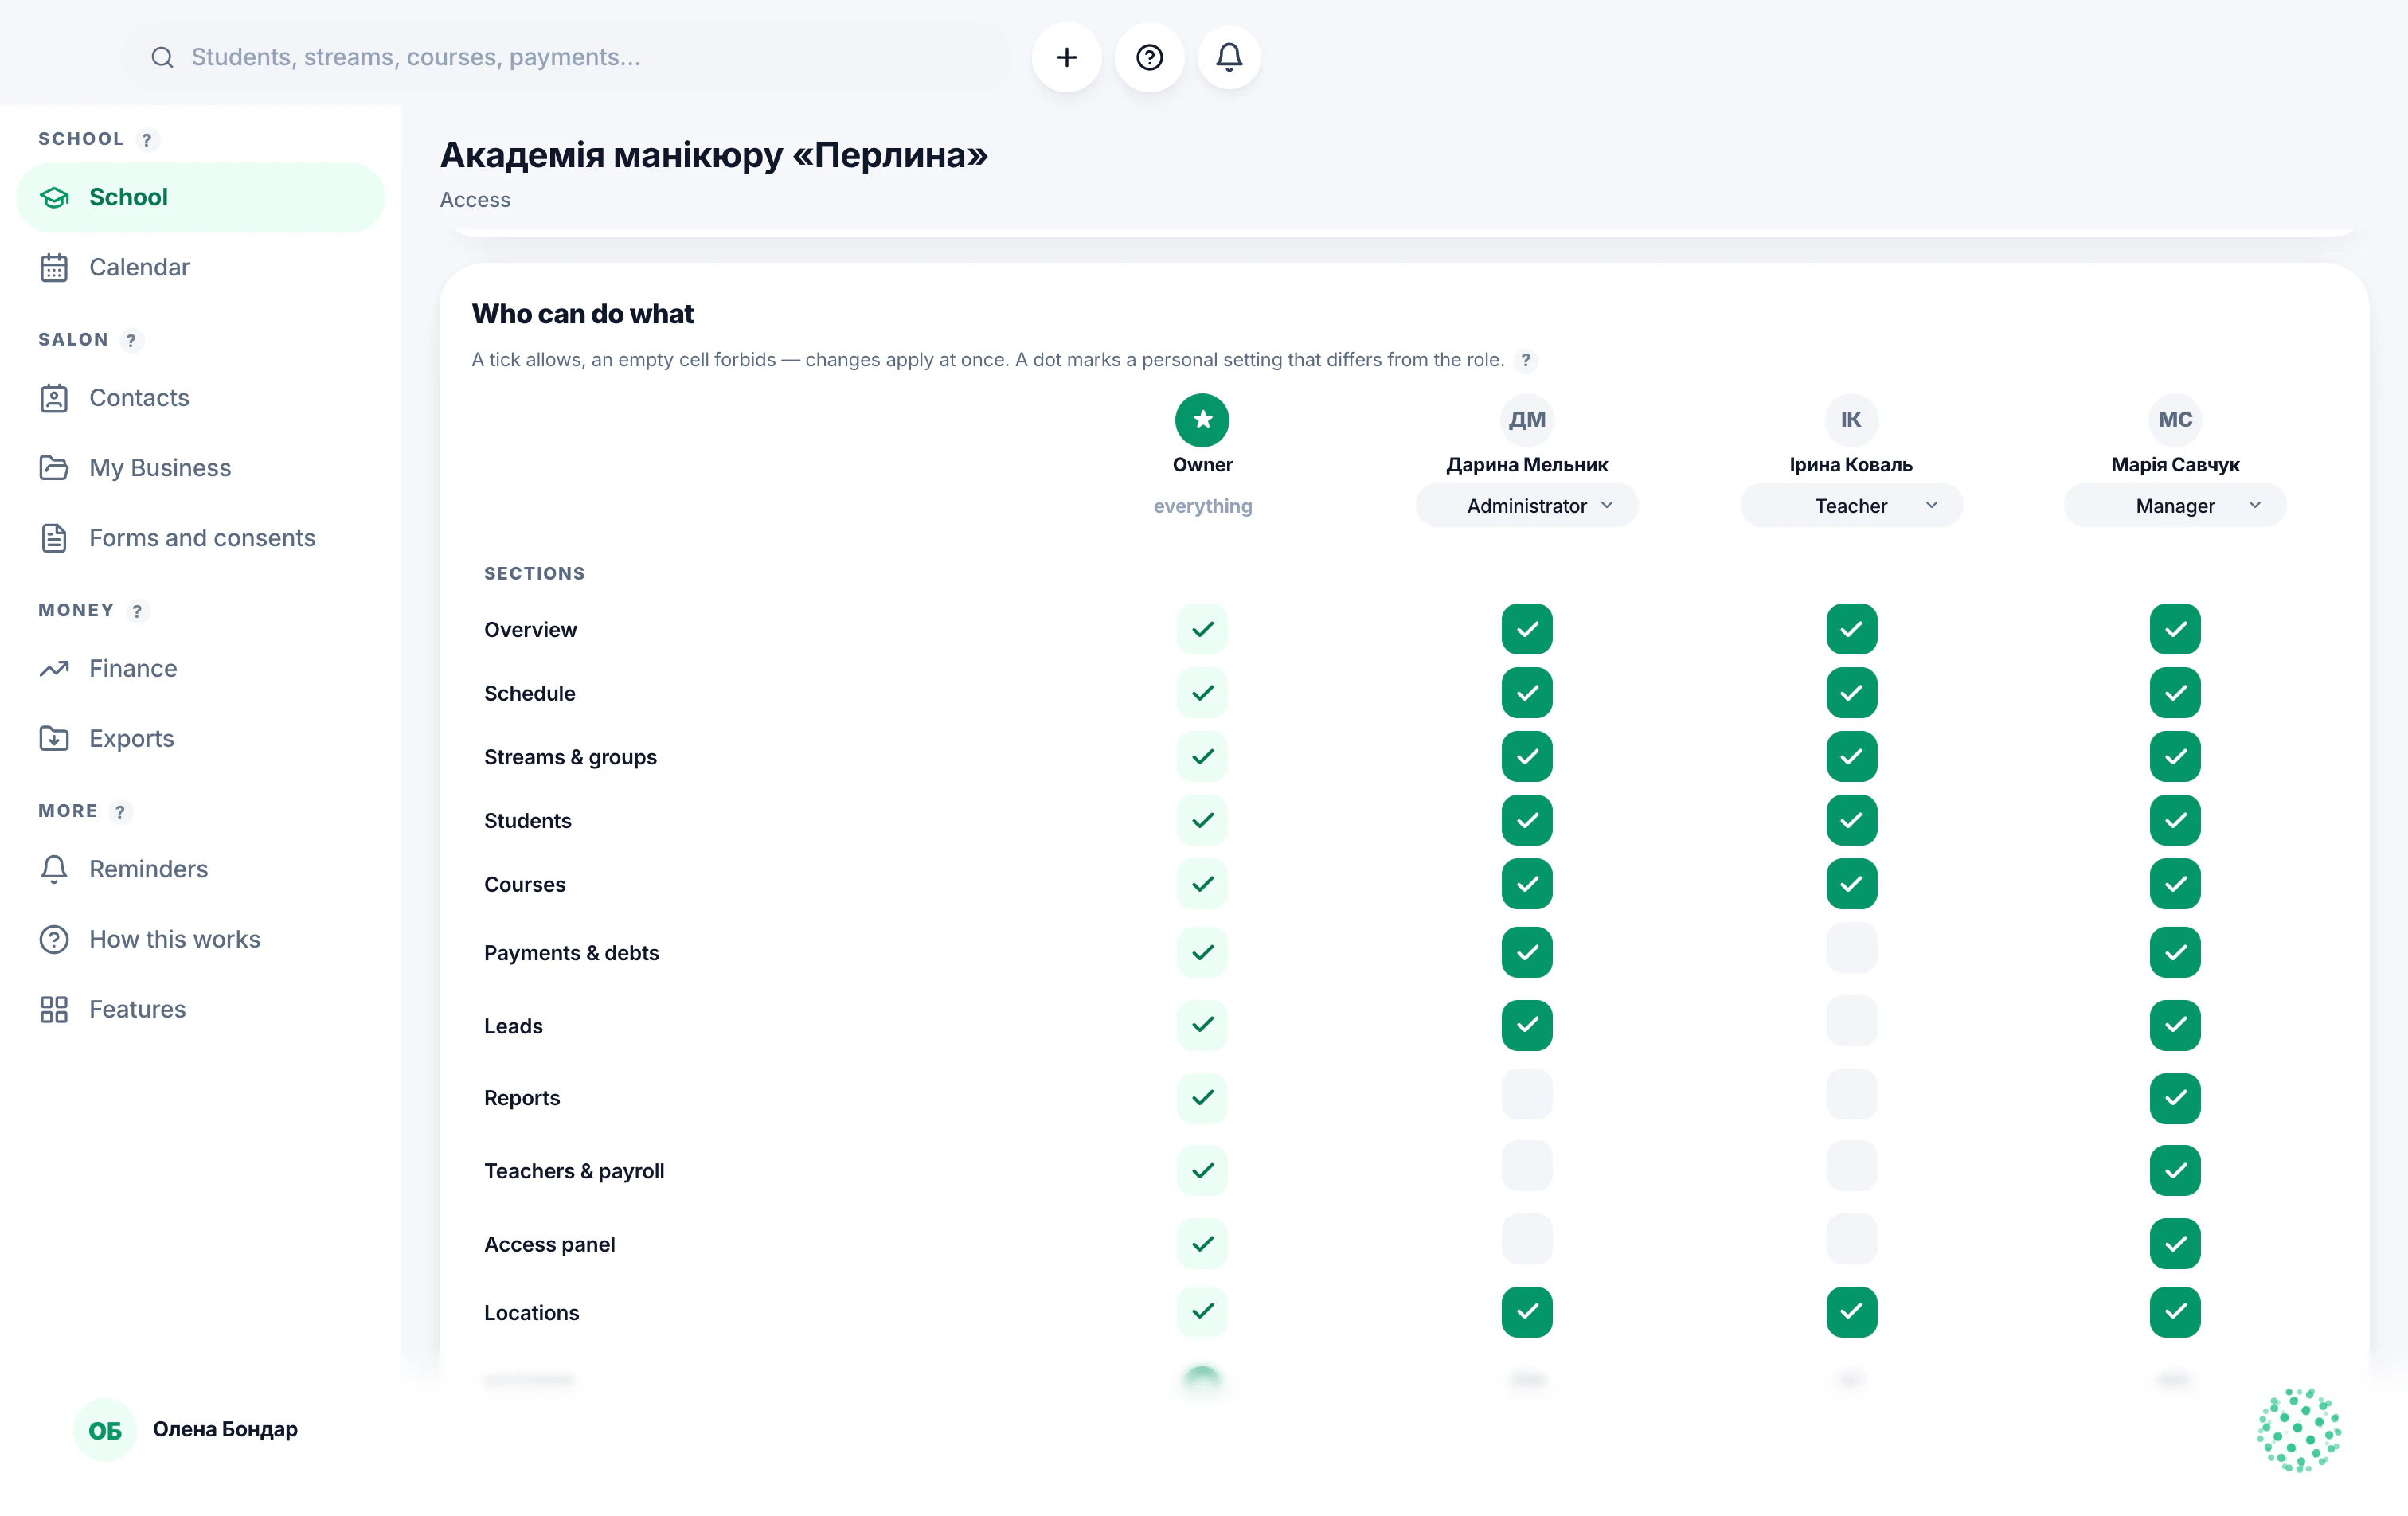
Task: Untick Courses for Марія Савчук
Action: pyautogui.click(x=2174, y=883)
